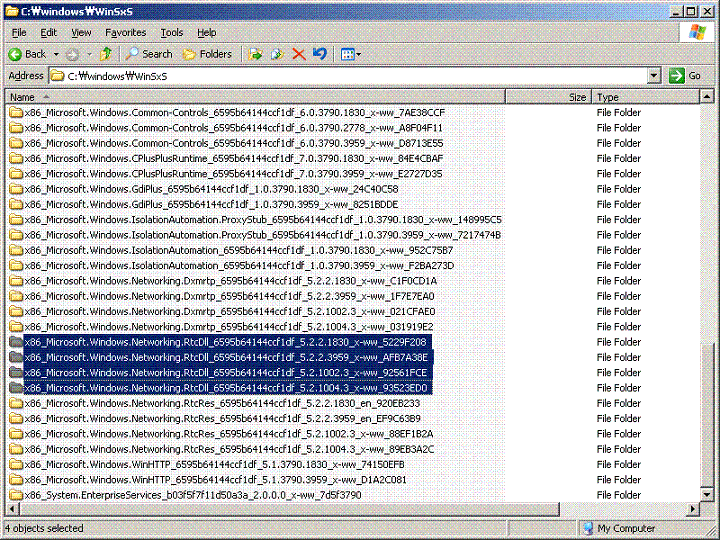Expand the address bar dropdown arrow
Viewport: 720px width, 540px height.
[x=654, y=76]
